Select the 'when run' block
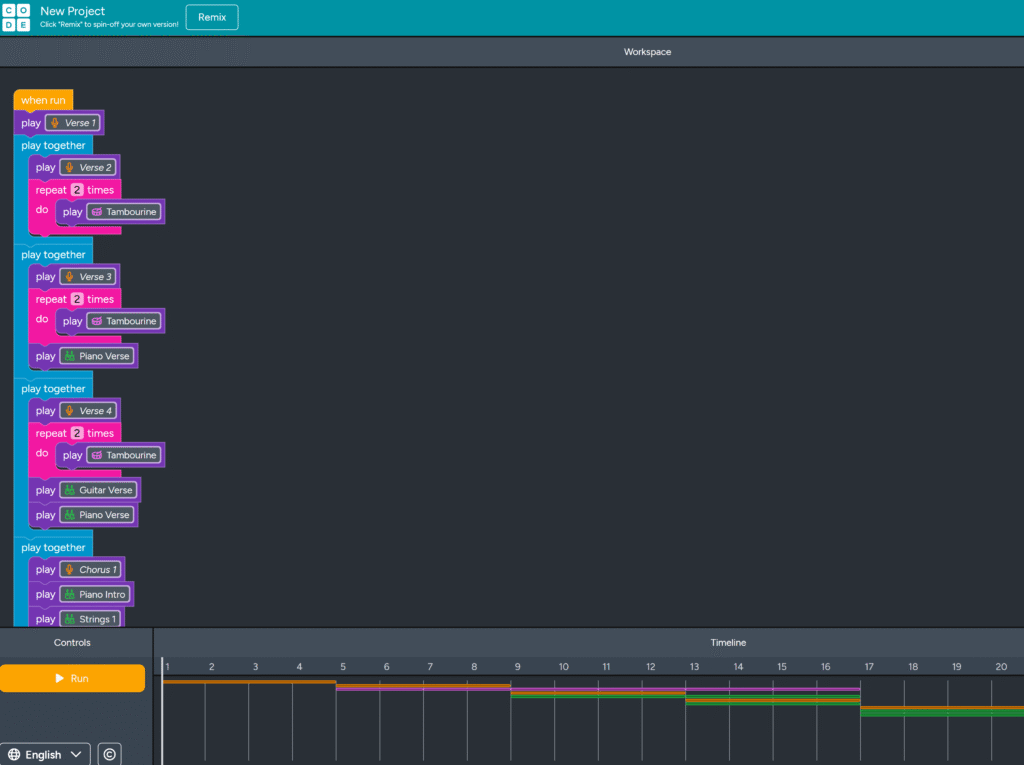Screen dimensions: 1024x765 pyautogui.click(x=42, y=100)
